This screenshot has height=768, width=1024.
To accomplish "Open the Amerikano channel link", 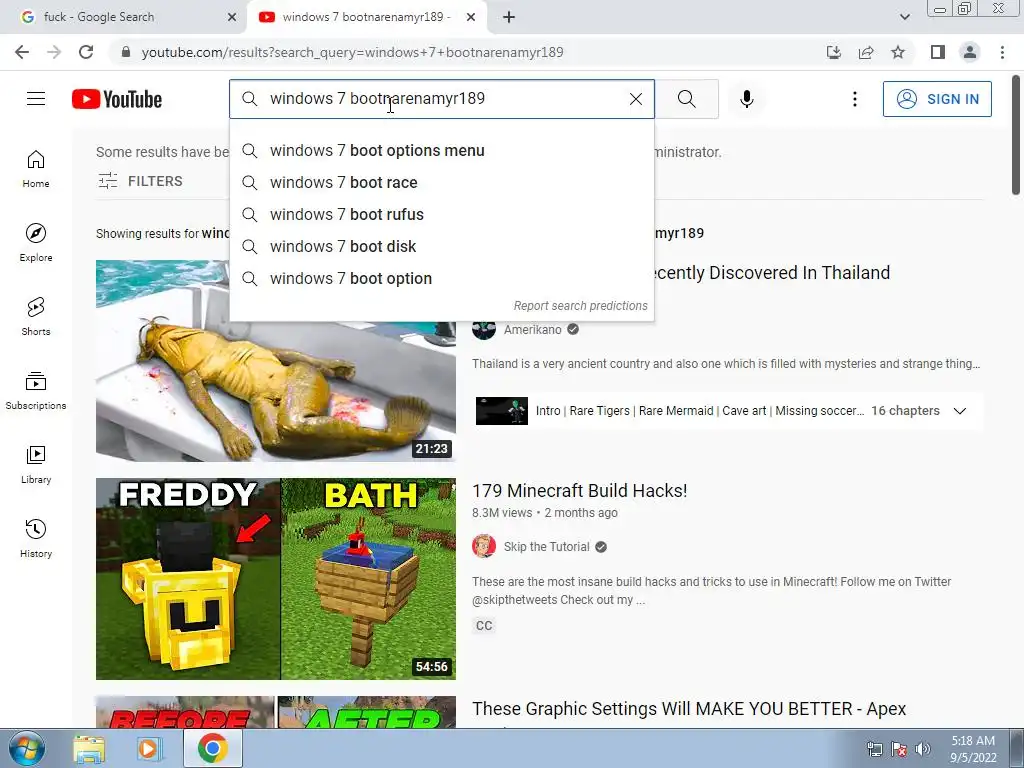I will tap(532, 330).
